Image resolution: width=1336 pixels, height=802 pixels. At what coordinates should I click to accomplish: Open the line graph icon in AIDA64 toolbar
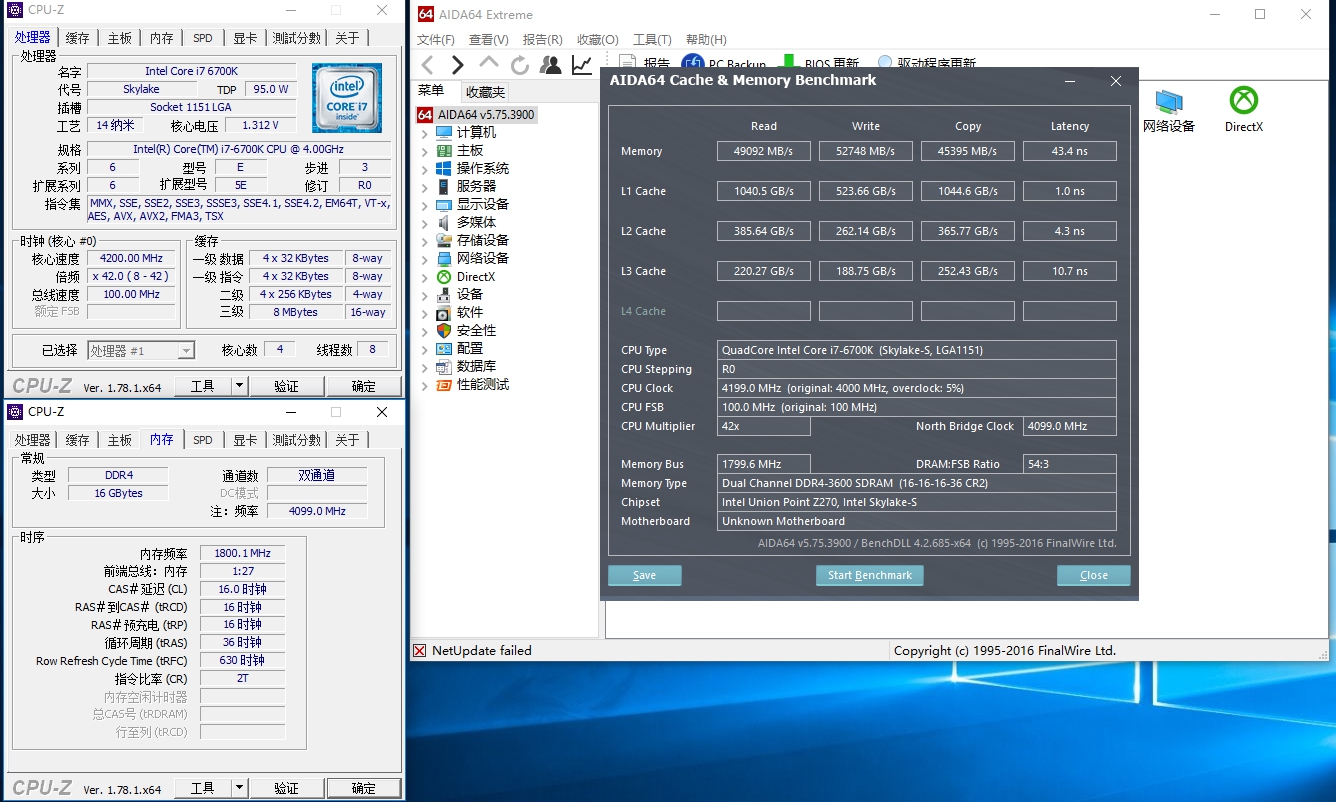click(581, 65)
